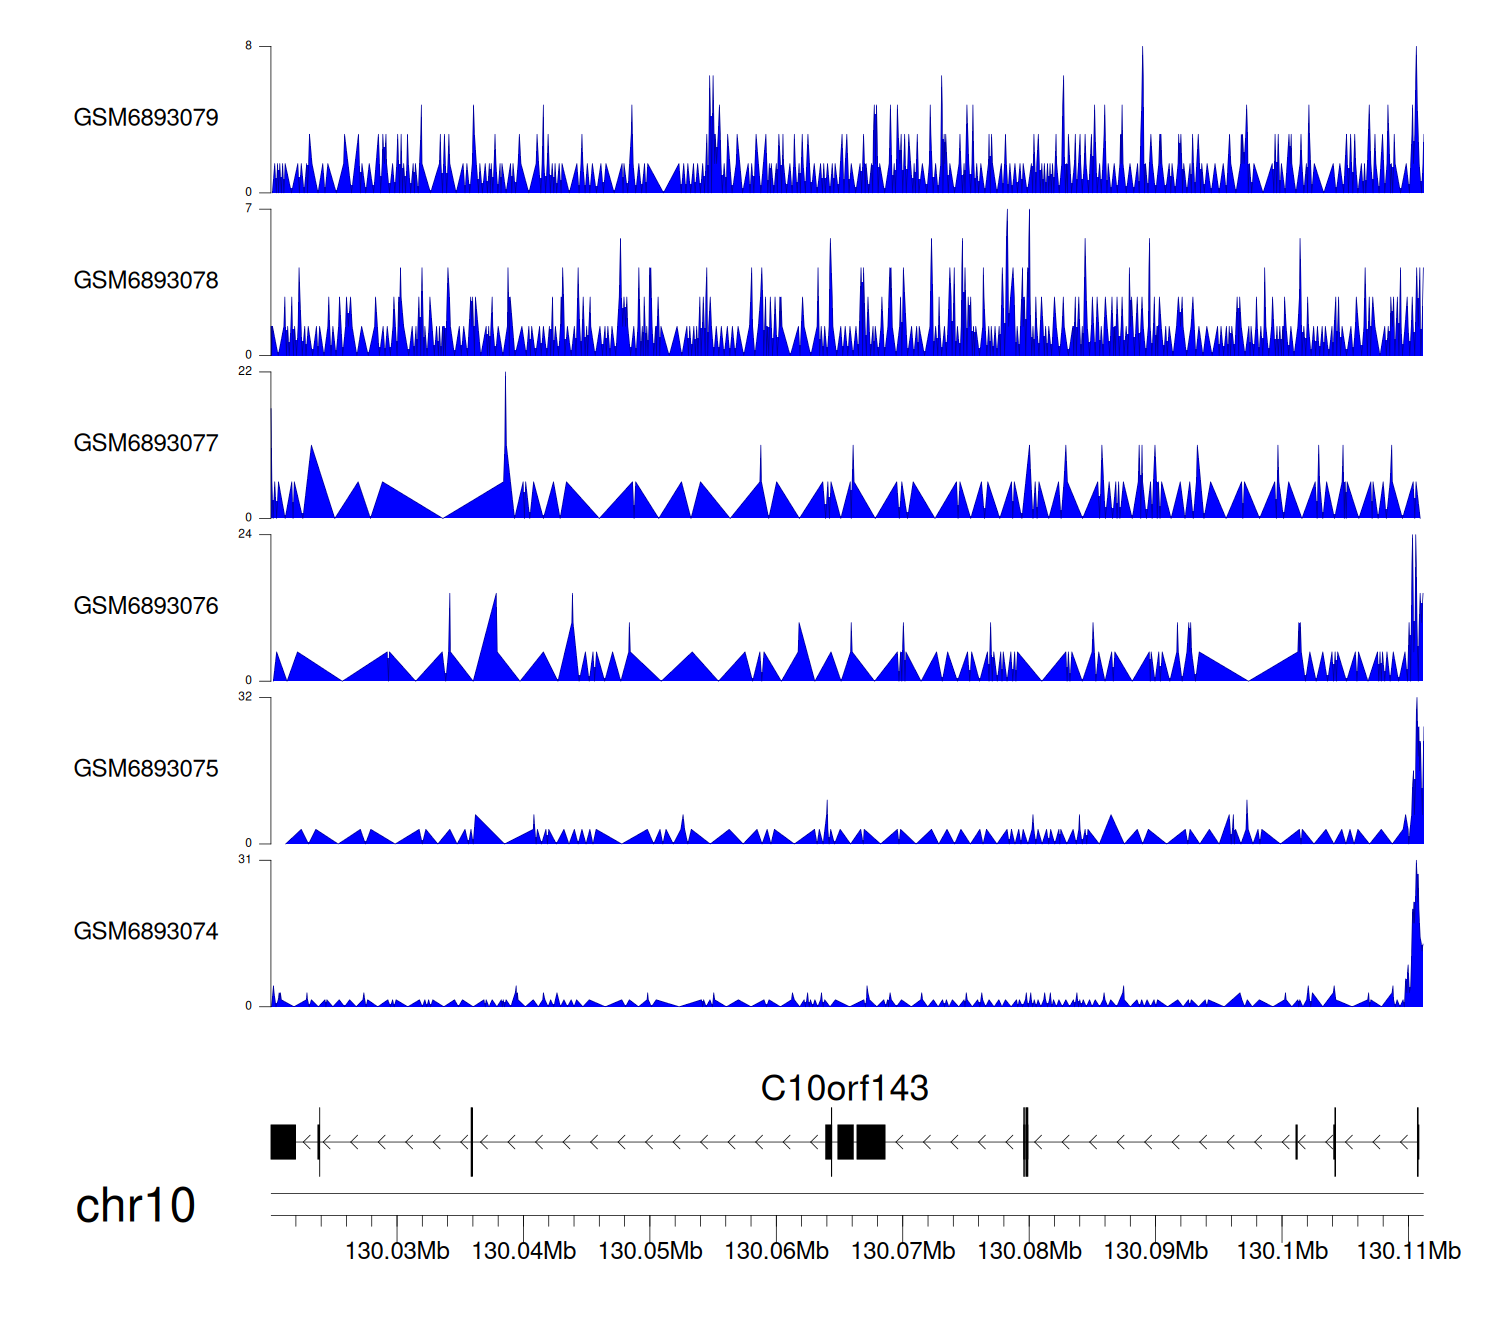Click the 130.06Mb axis label

click(x=776, y=1251)
